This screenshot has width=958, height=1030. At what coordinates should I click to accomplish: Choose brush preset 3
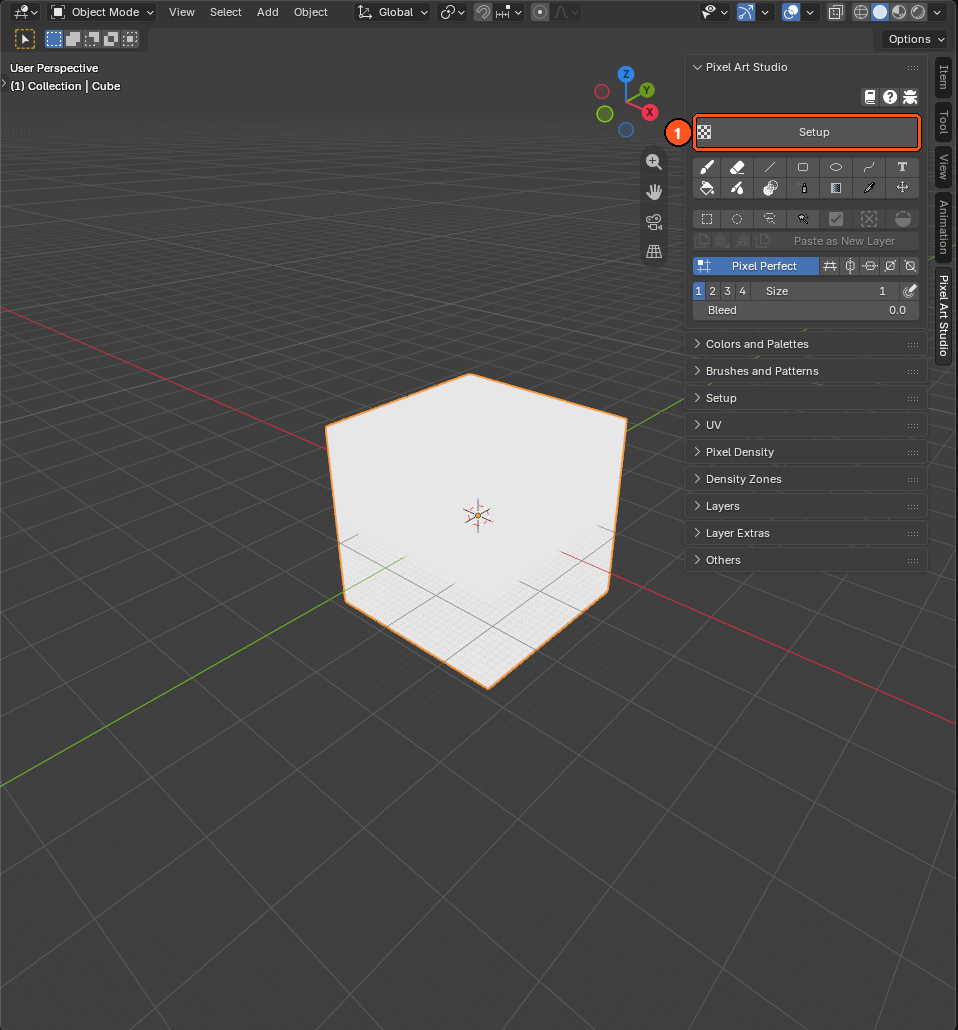pyautogui.click(x=727, y=291)
